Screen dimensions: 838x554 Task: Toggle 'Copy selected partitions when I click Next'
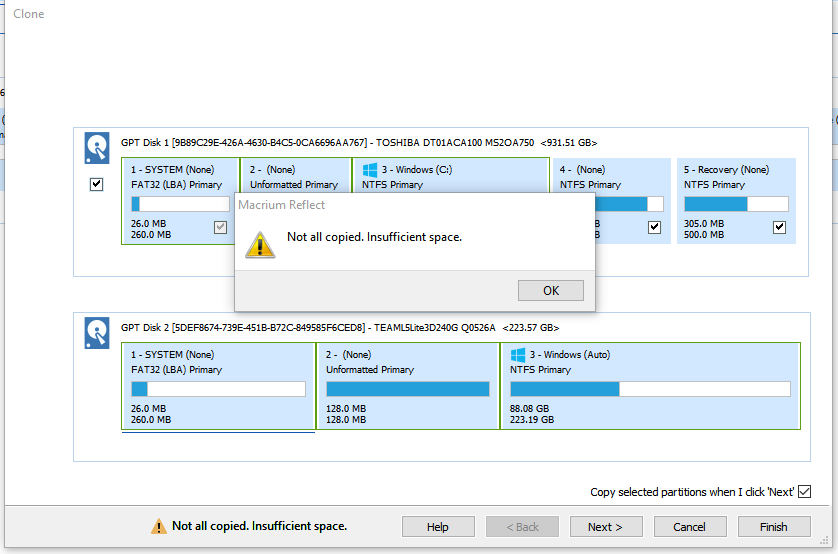tap(804, 491)
